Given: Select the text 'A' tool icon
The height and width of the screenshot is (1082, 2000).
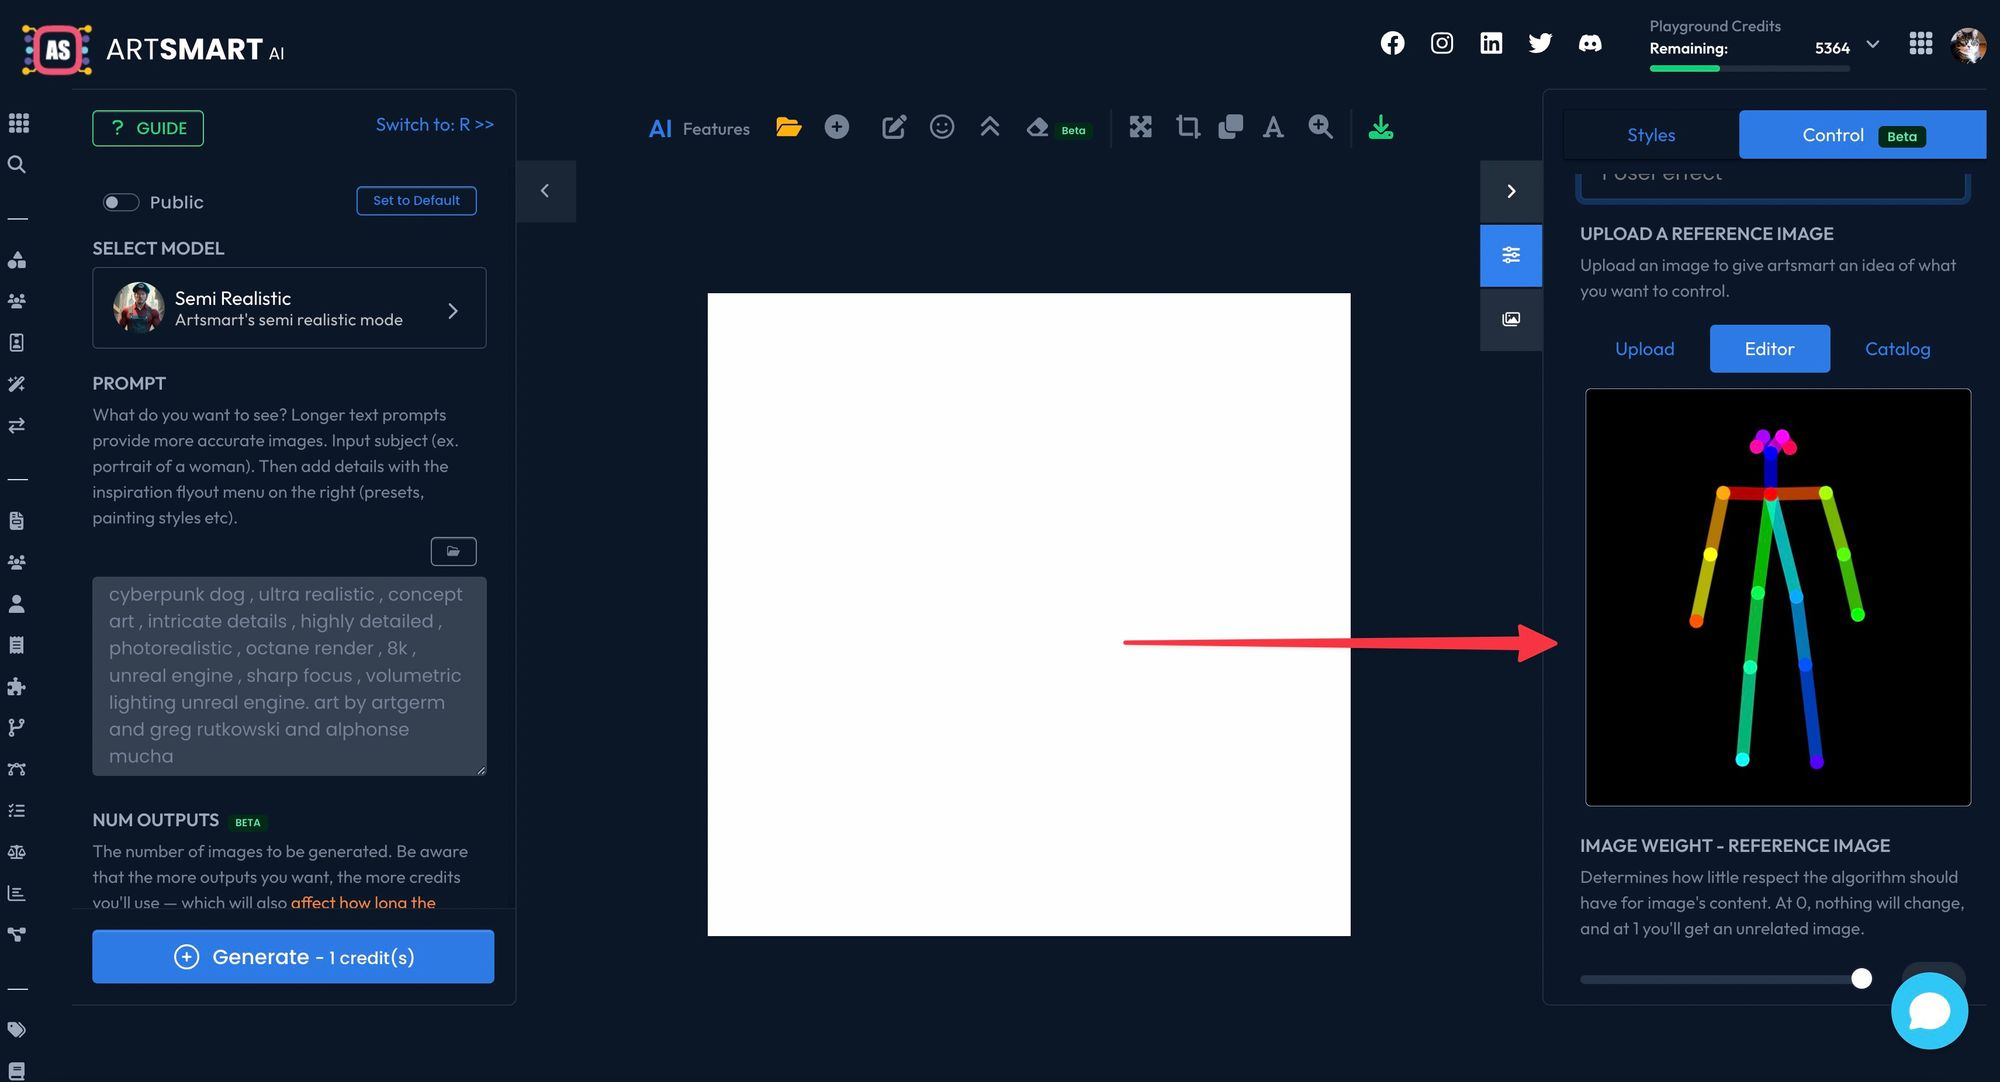Looking at the screenshot, I should click(1273, 127).
